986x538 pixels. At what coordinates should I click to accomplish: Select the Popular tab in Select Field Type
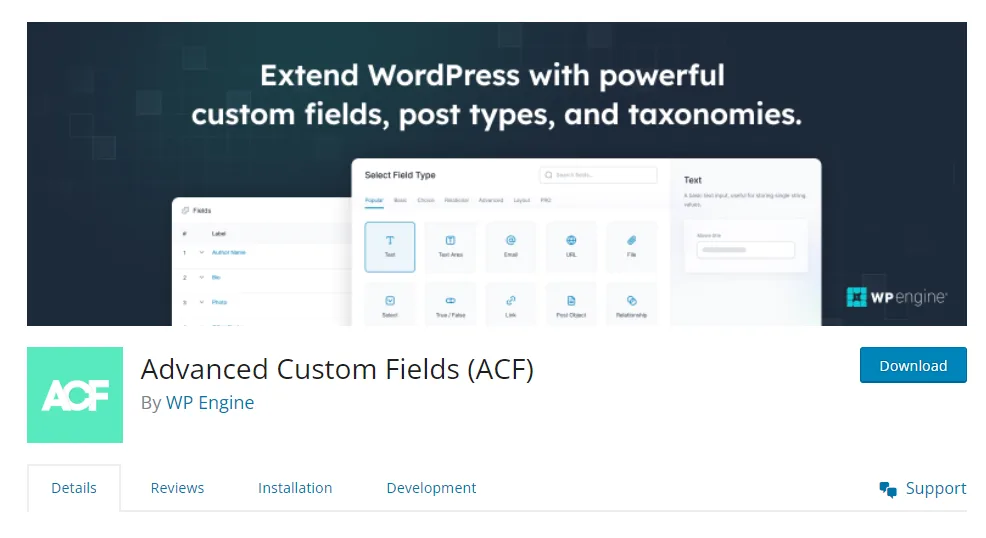pos(374,200)
